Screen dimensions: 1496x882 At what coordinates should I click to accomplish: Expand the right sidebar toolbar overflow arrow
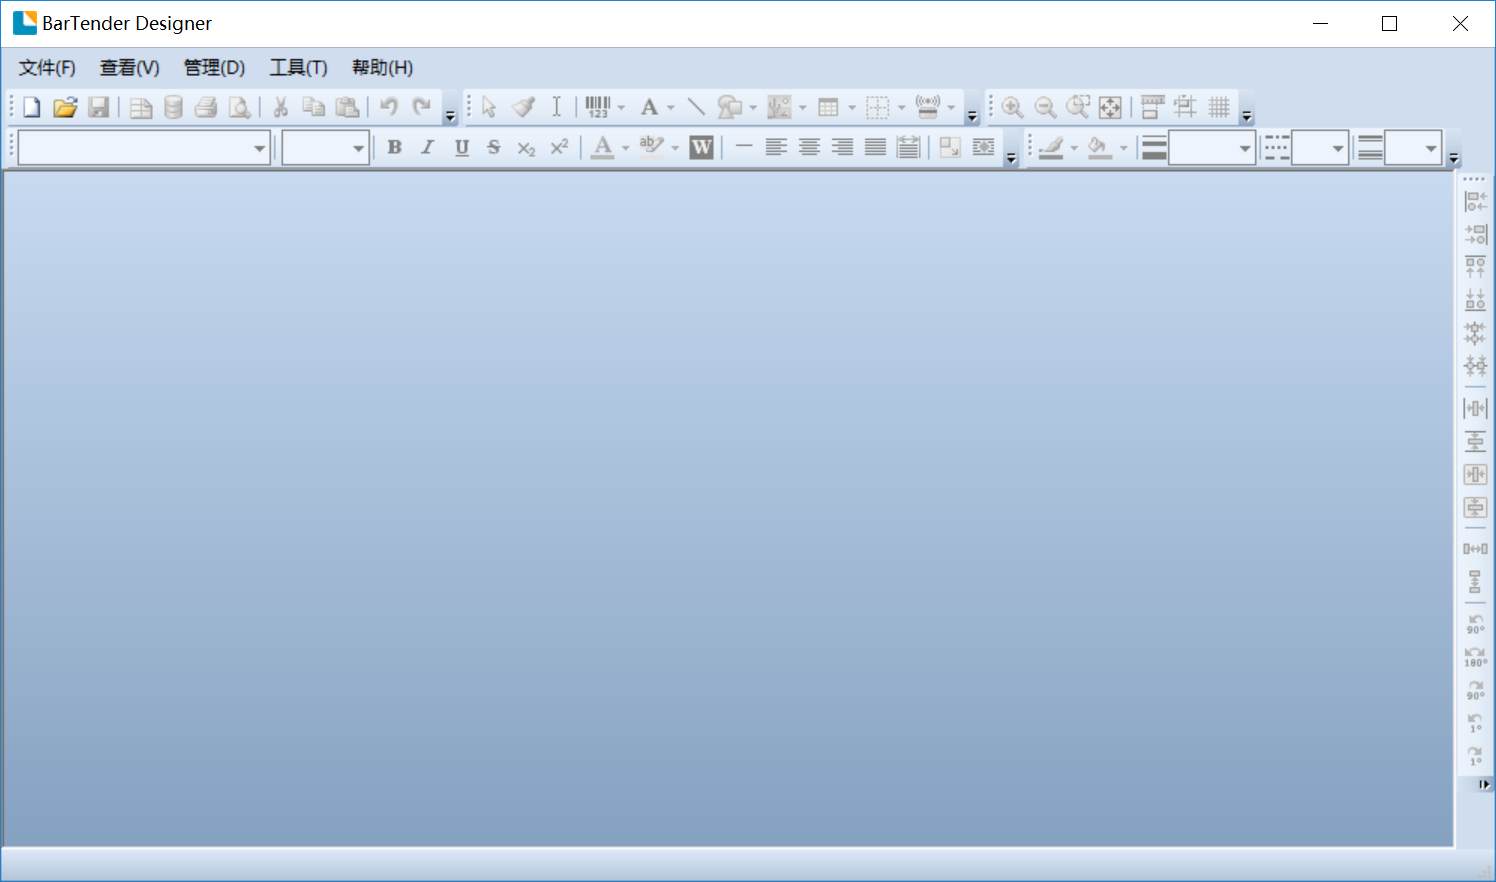point(1484,785)
